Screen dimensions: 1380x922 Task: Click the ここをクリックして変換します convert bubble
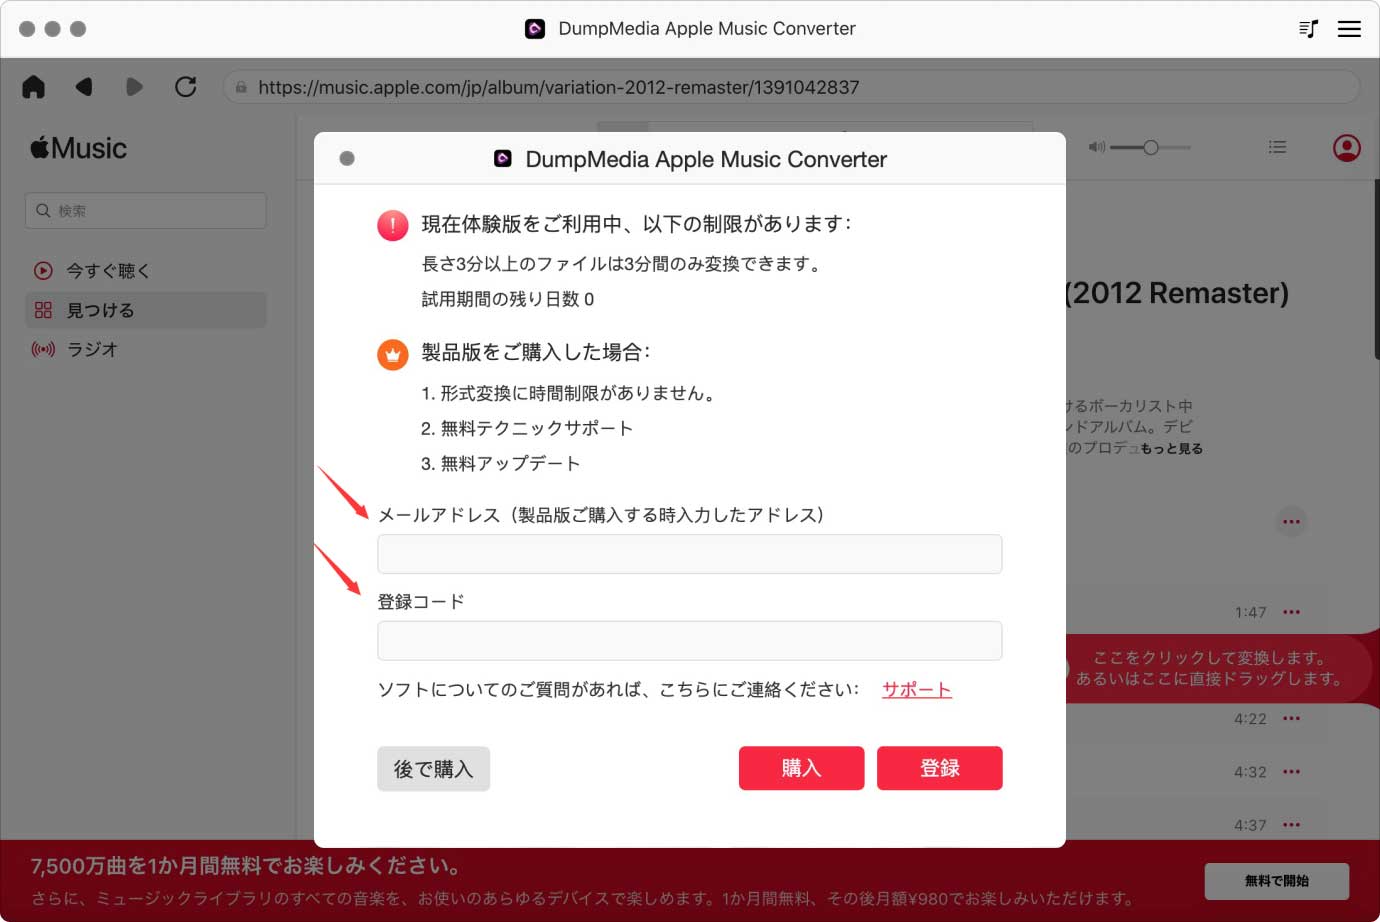coord(1218,668)
